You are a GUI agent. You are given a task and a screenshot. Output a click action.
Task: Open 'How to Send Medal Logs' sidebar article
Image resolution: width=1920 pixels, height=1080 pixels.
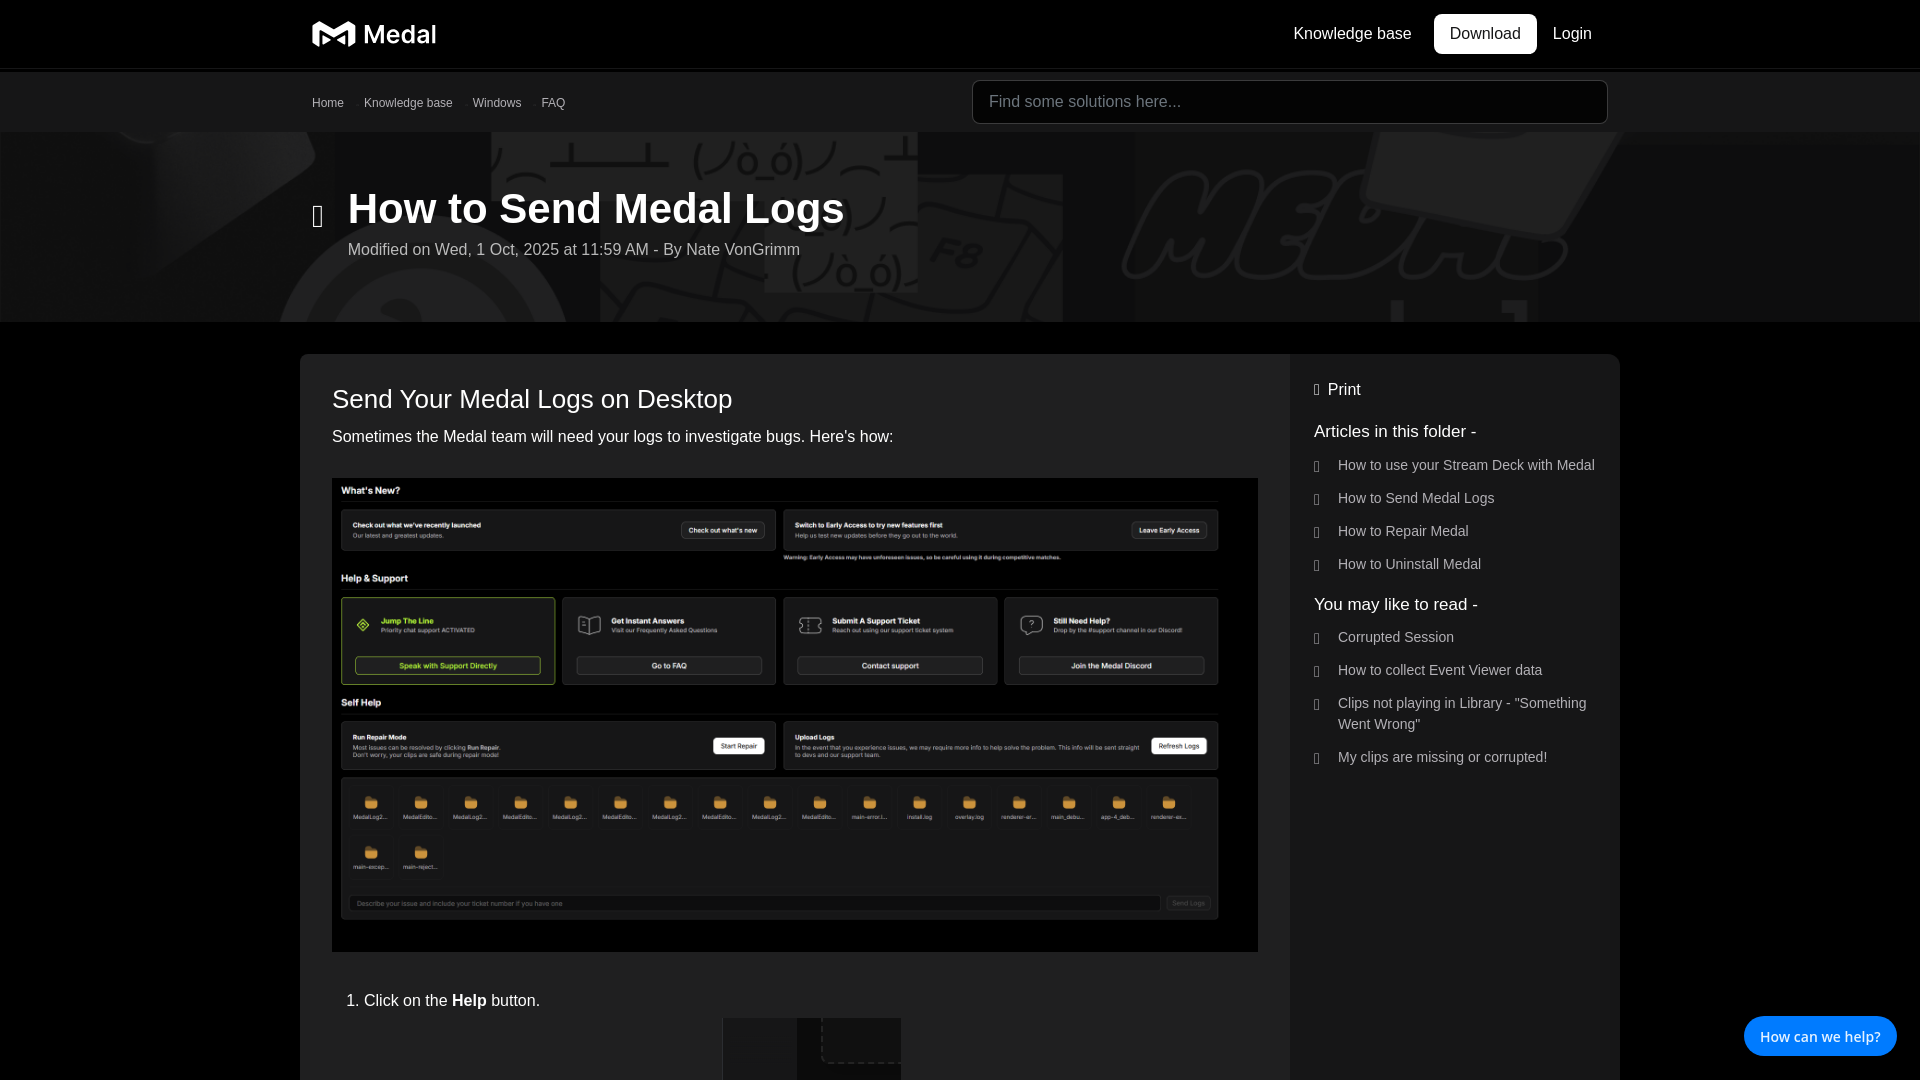click(1416, 498)
